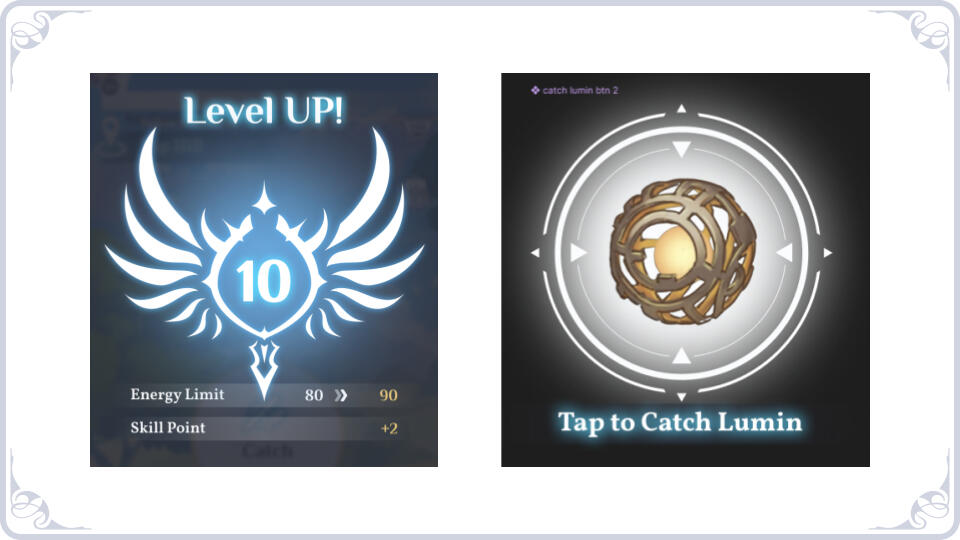Click the Energy Limit row label
This screenshot has height=540, width=960.
click(x=177, y=394)
